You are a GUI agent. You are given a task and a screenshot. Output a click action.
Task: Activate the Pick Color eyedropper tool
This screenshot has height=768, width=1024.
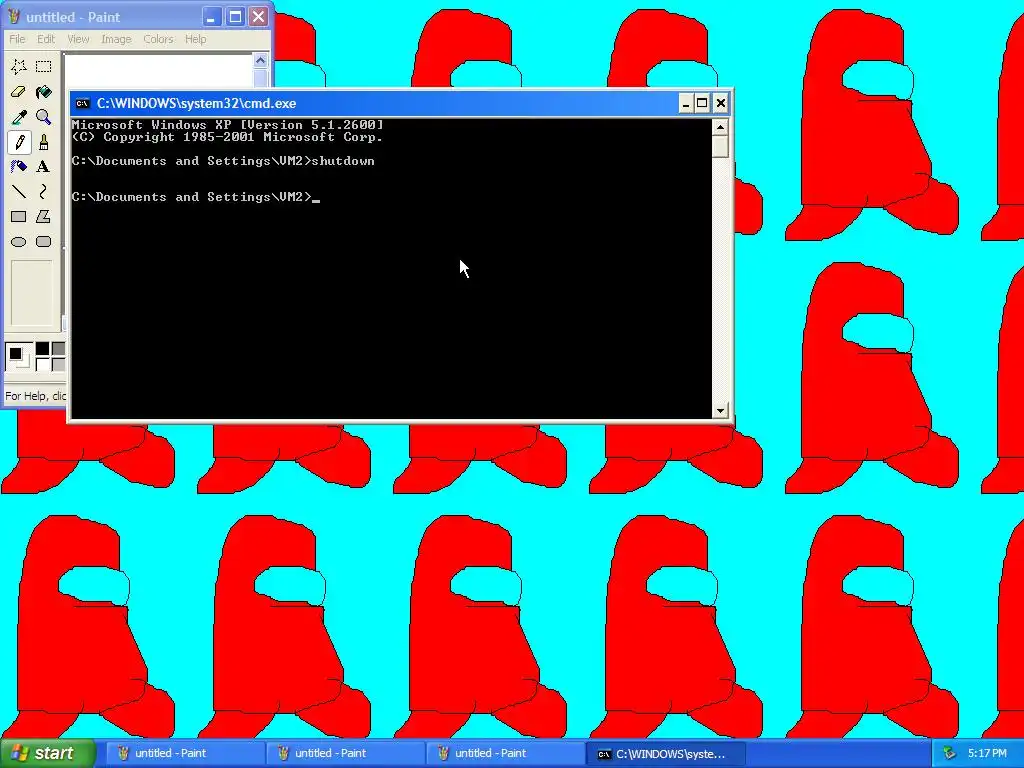19,117
